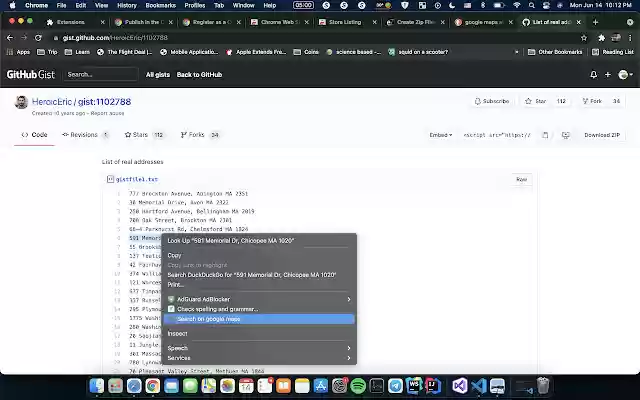Open the Apps shortcut in bookmarks bar
This screenshot has width=640, height=400.
click(x=18, y=52)
